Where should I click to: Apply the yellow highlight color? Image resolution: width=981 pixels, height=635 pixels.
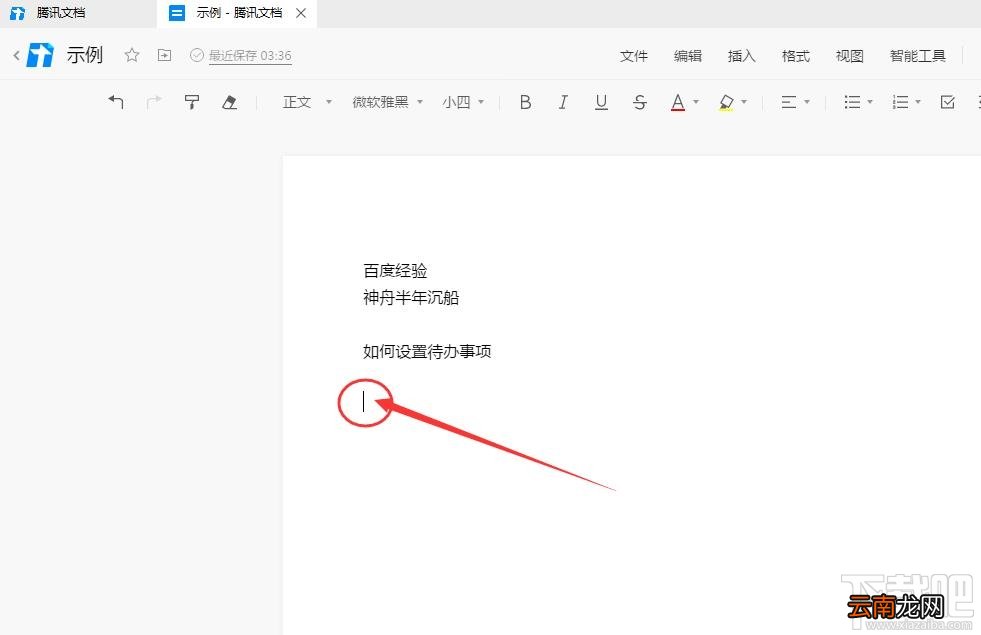pyautogui.click(x=726, y=102)
